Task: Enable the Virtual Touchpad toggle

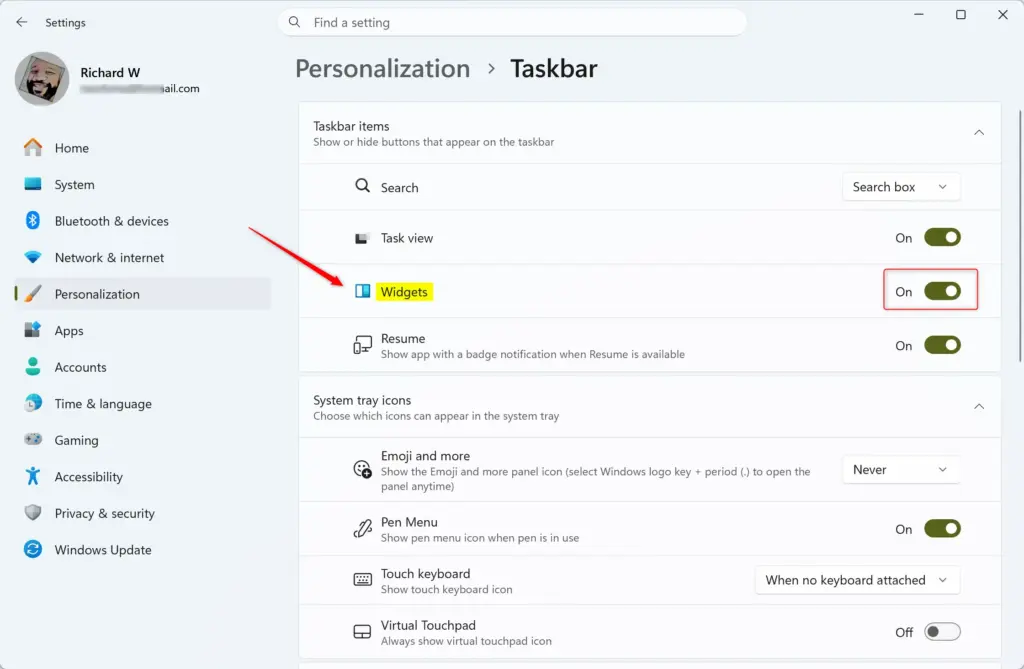Action: [942, 632]
